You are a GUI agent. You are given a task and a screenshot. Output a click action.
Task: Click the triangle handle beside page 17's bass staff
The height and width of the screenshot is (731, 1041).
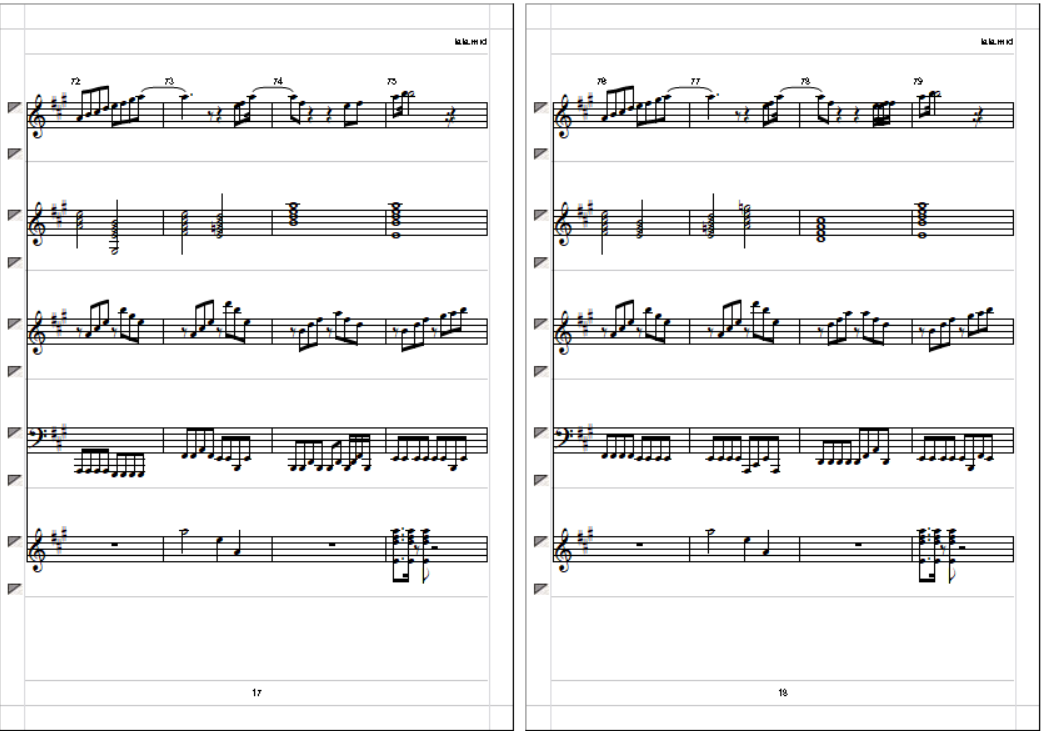15,432
